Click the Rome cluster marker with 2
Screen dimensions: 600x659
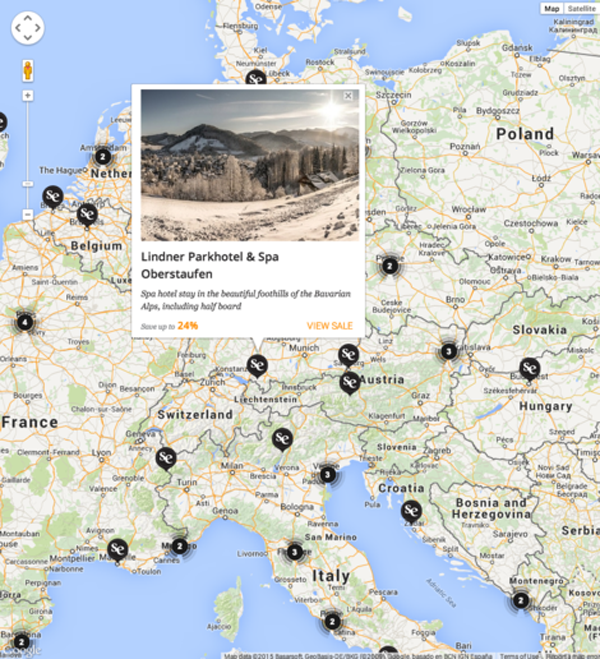pyautogui.click(x=332, y=622)
